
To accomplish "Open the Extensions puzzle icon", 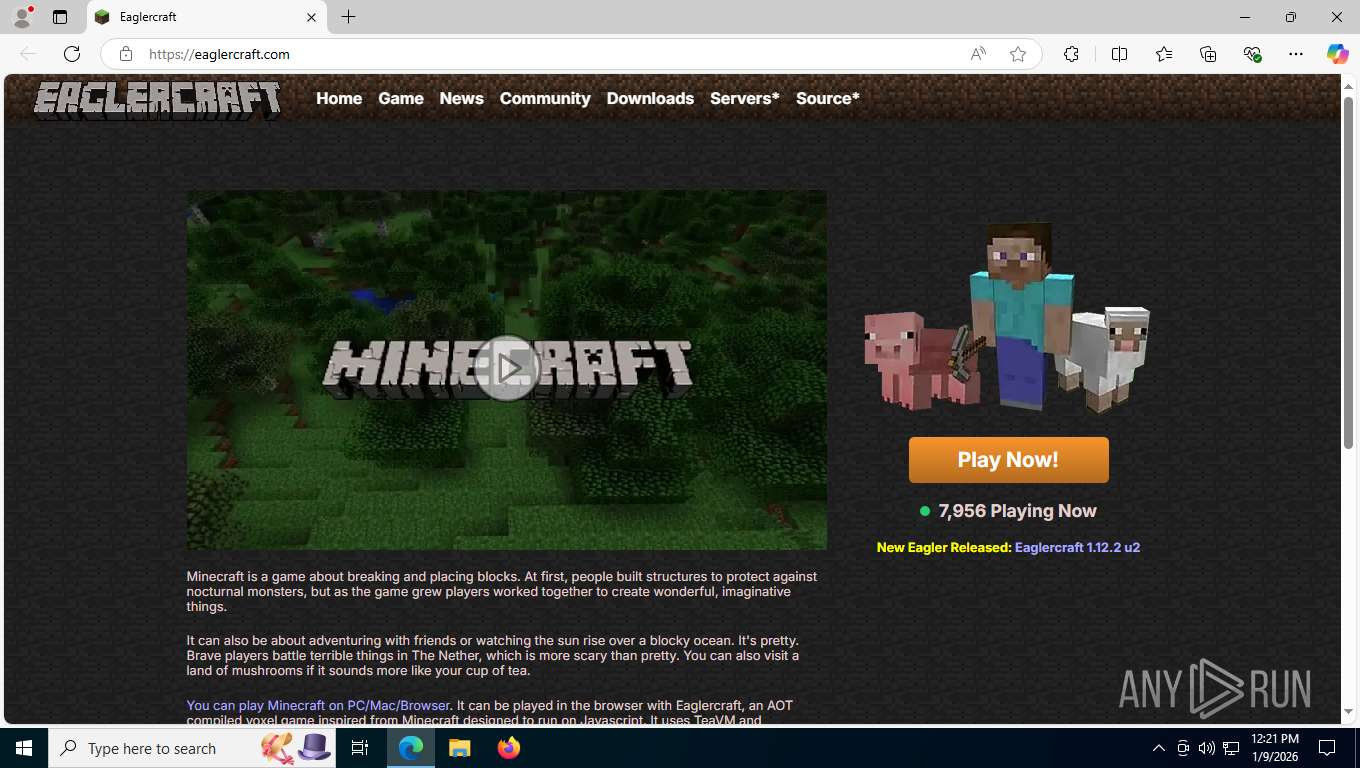I will click(1071, 54).
